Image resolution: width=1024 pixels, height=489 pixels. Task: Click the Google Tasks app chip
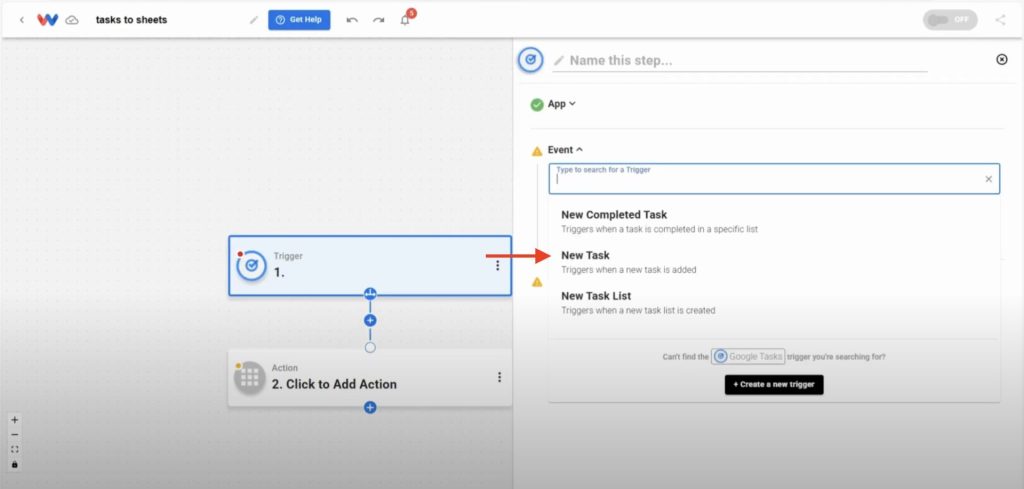click(748, 356)
